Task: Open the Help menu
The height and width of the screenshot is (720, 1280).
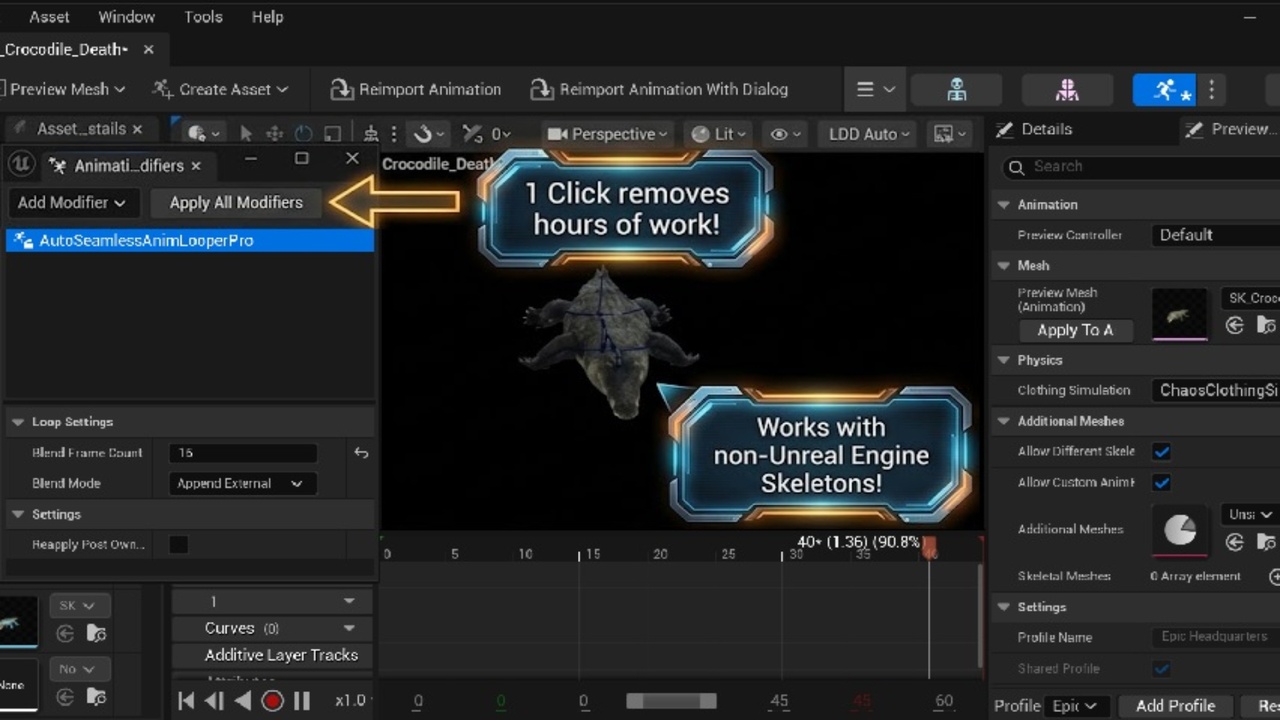Action: tap(267, 17)
